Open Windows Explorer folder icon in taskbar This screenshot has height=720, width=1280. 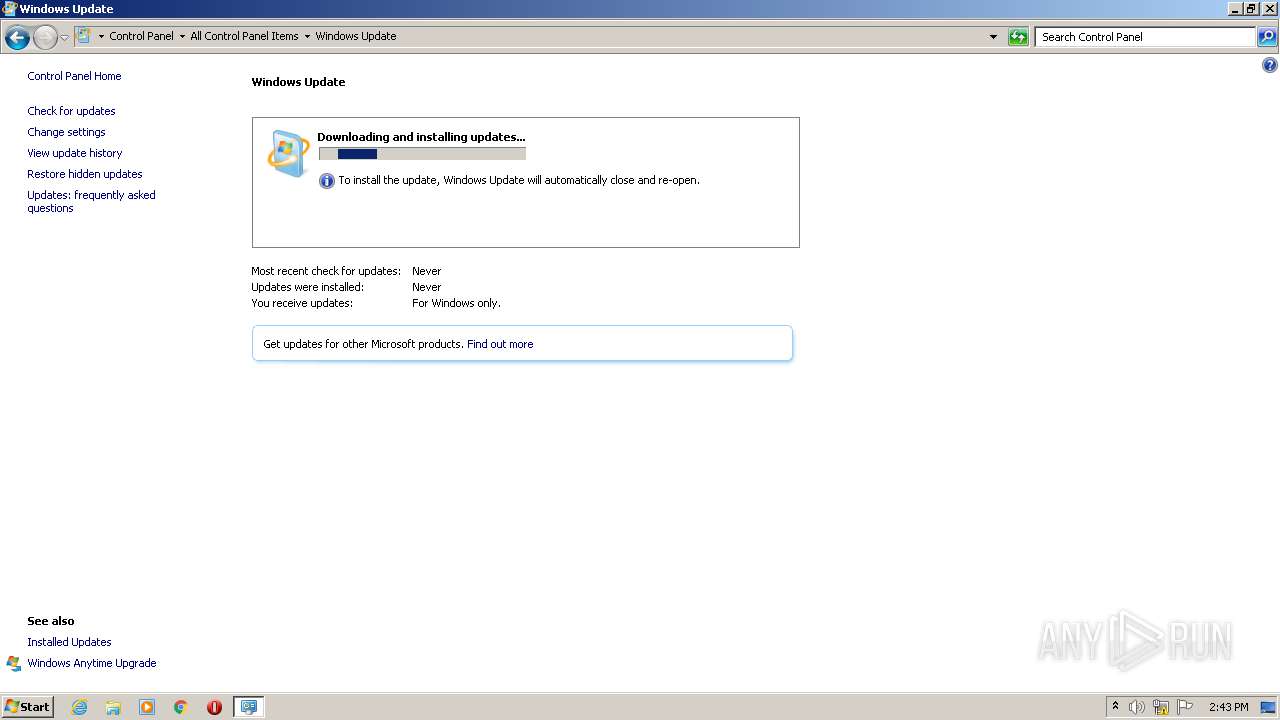click(113, 707)
